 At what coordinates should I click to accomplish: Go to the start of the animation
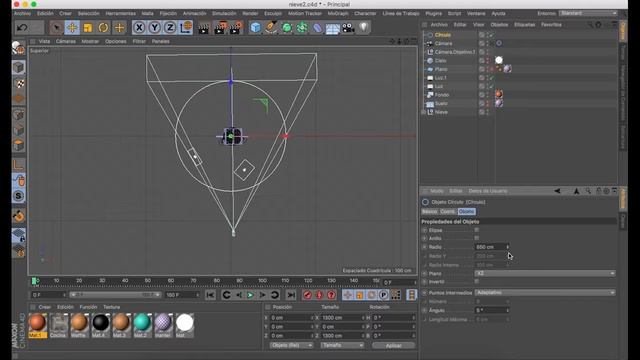[x=210, y=295]
